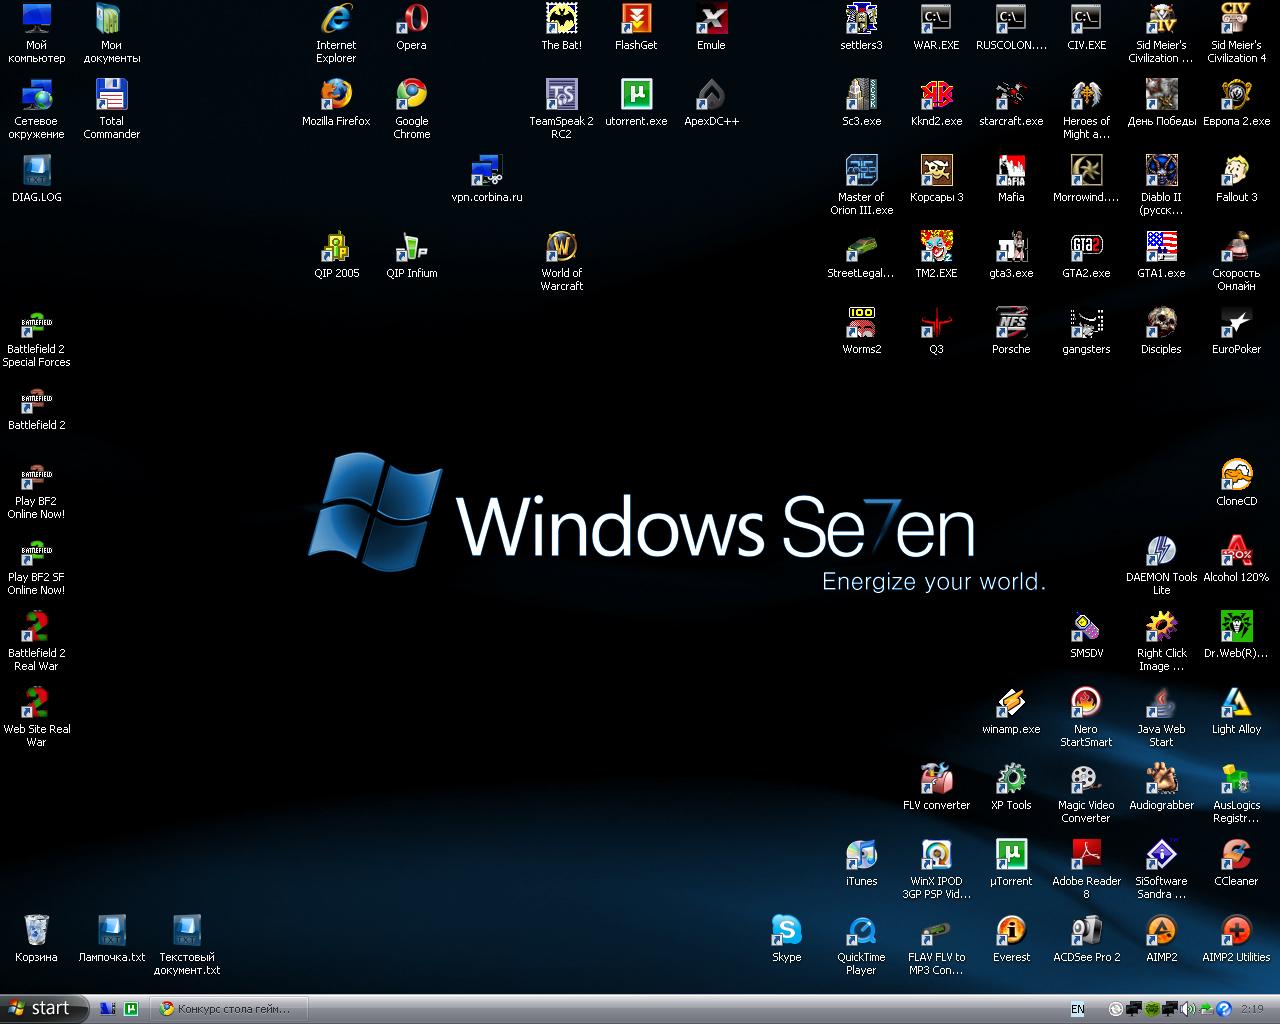Select the ACDSee Pro 2 icon
The width and height of the screenshot is (1280, 1024).
click(1086, 931)
